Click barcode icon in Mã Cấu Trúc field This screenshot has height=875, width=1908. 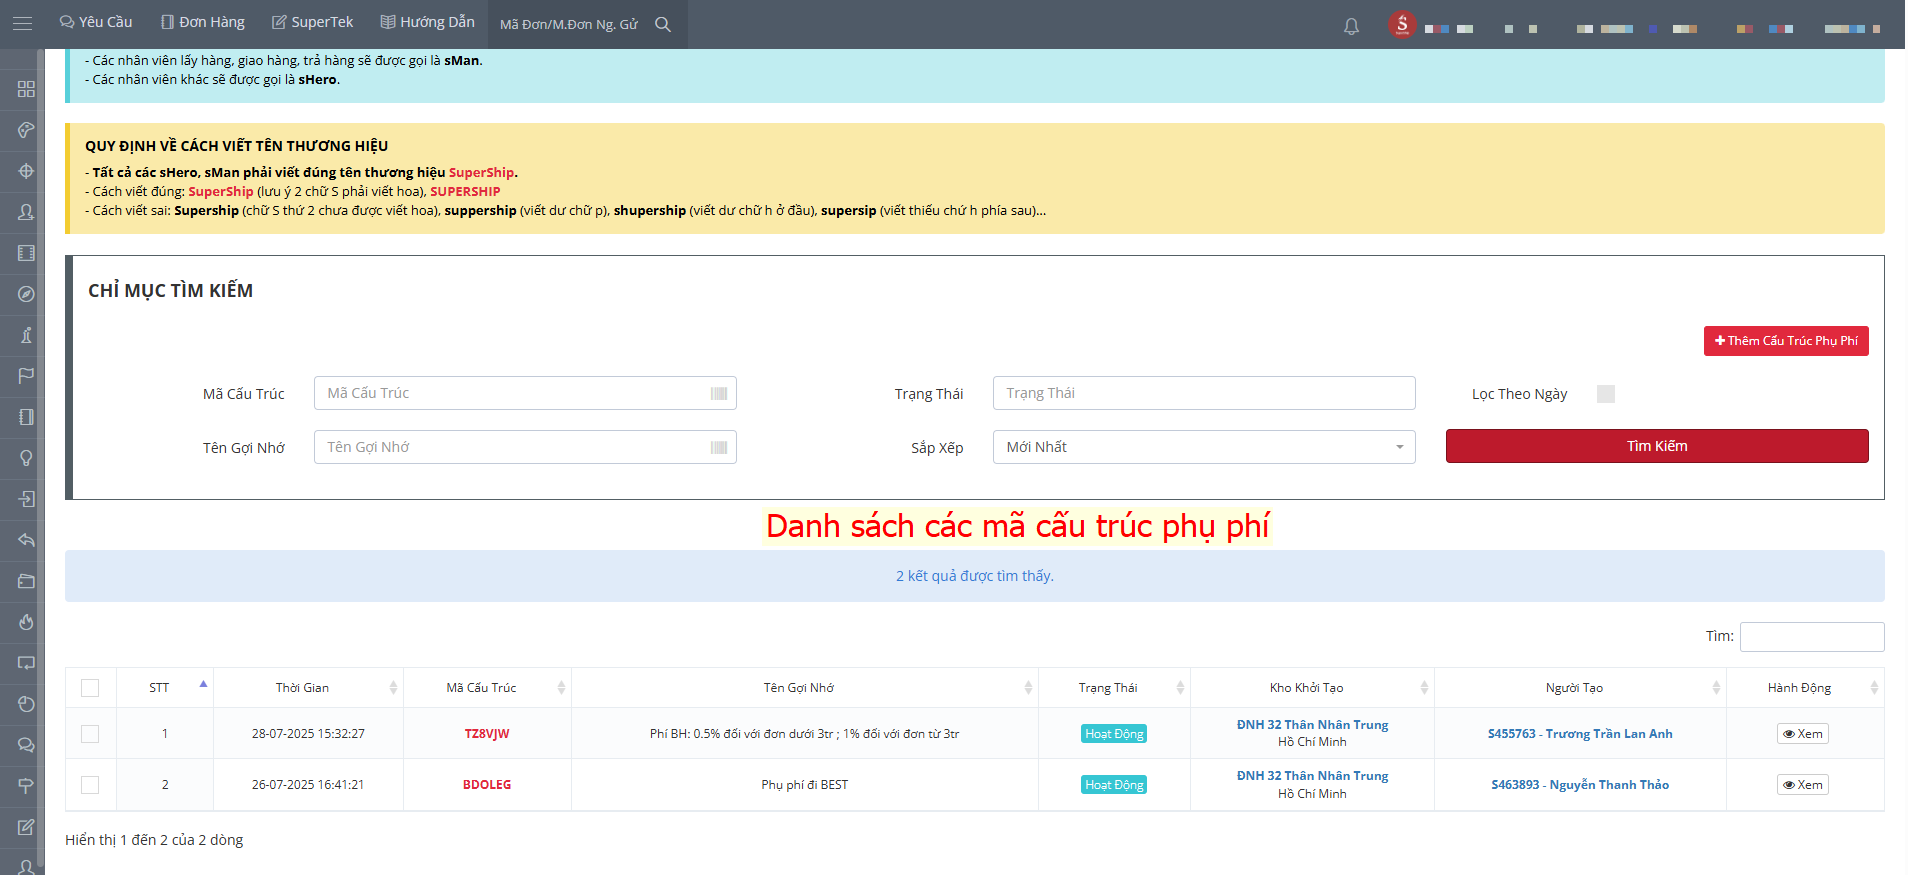[718, 393]
